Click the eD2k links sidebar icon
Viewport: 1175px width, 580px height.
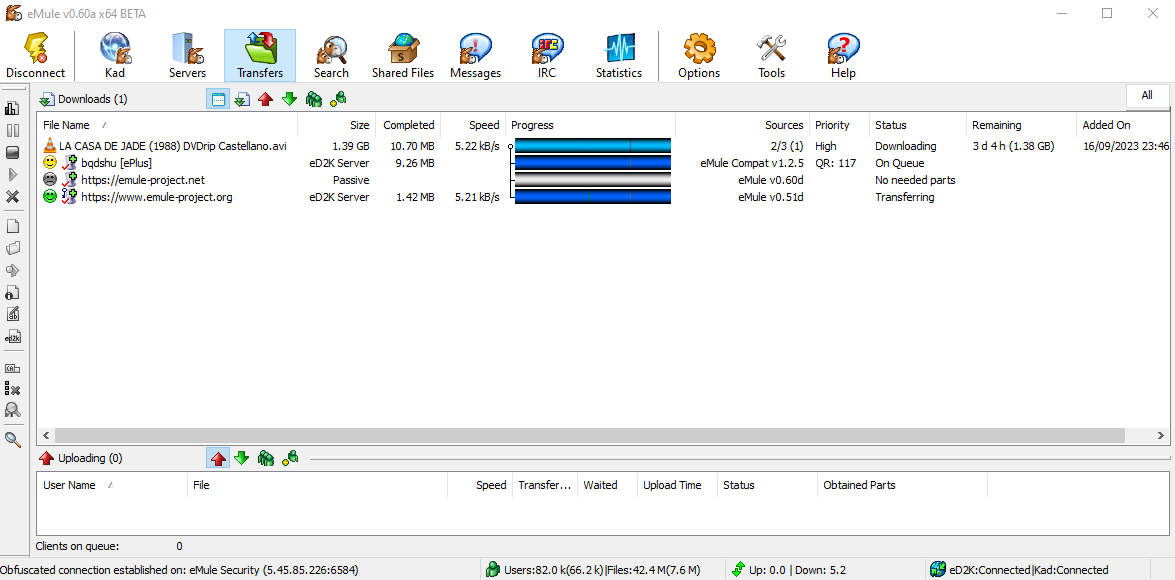click(x=13, y=336)
